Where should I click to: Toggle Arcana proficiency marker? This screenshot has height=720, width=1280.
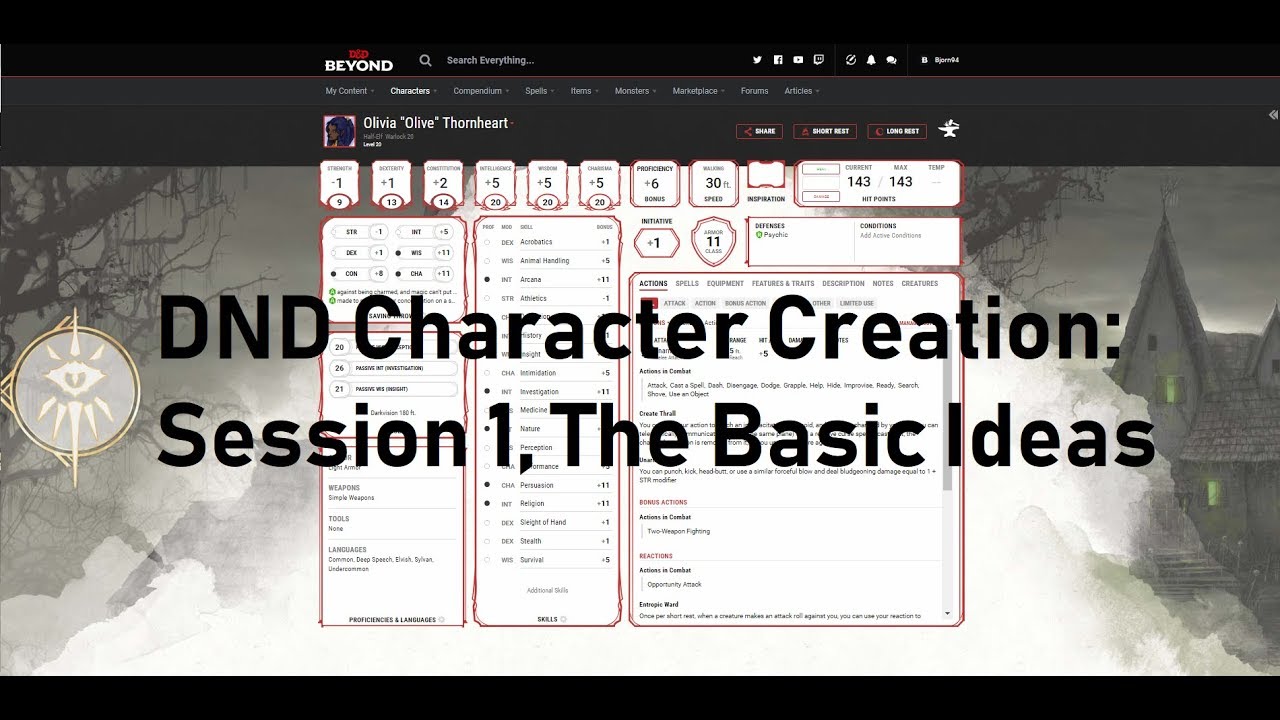pos(487,279)
